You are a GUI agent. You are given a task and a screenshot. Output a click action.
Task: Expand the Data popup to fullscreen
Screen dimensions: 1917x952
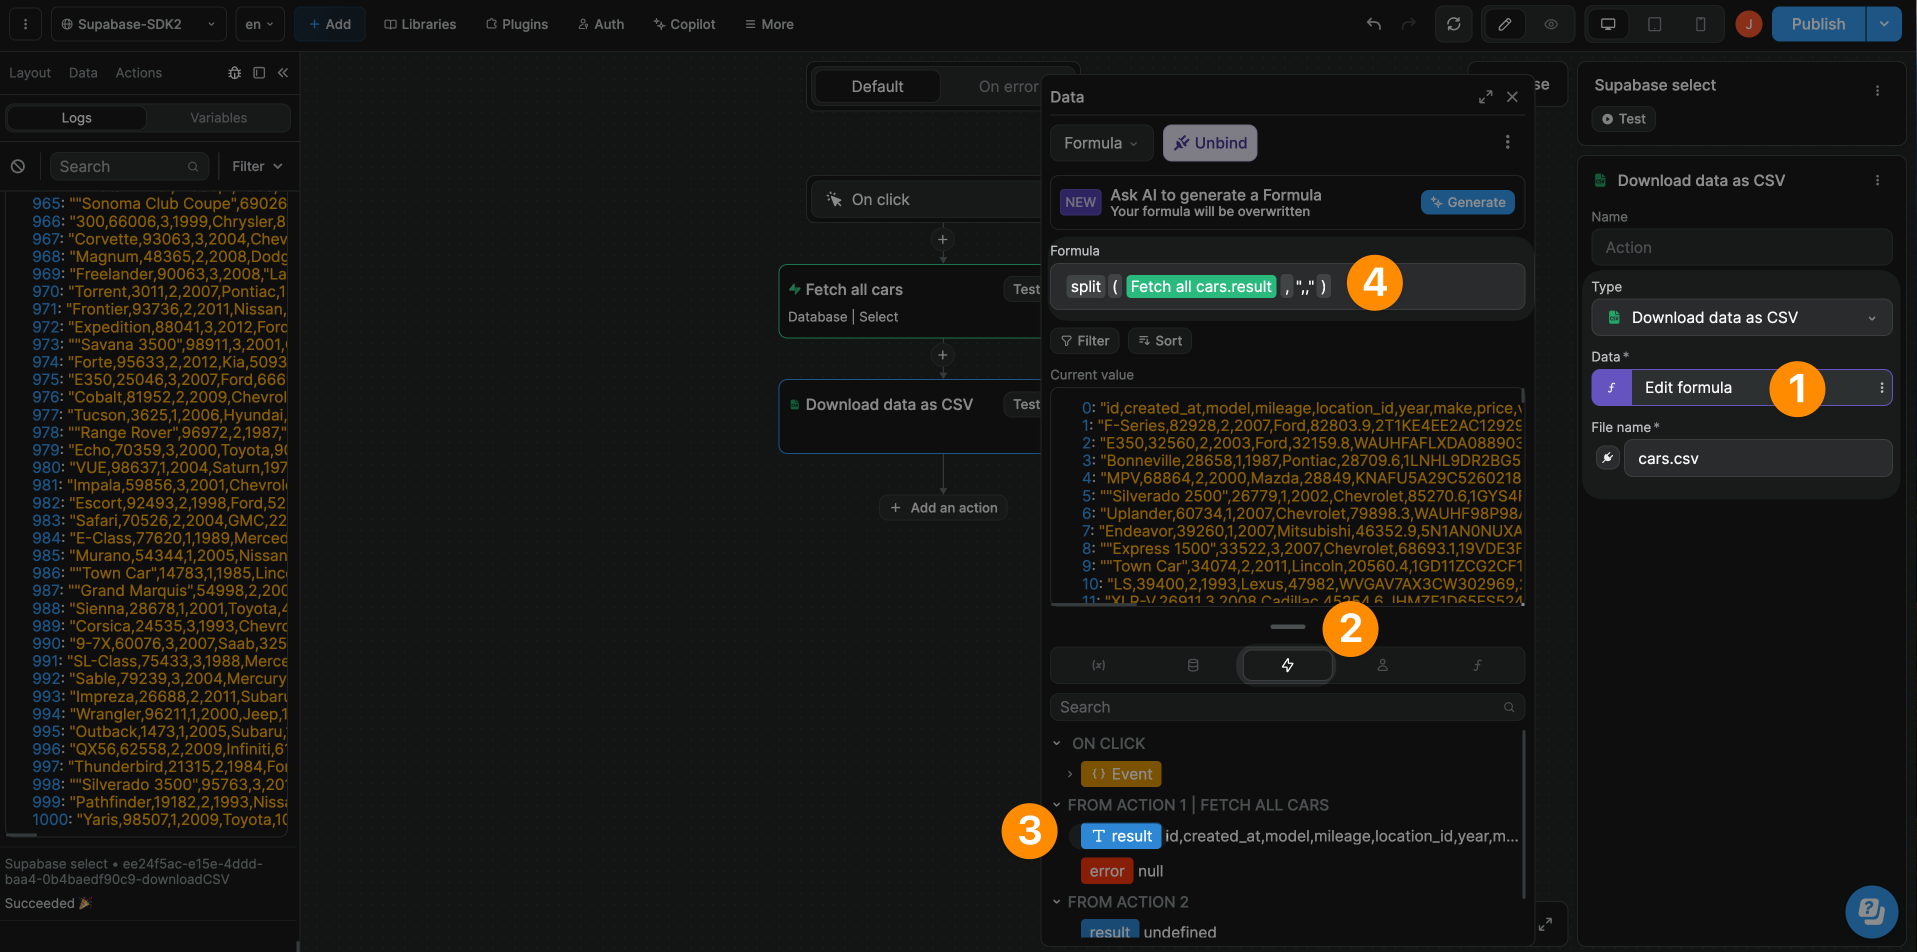click(x=1485, y=97)
